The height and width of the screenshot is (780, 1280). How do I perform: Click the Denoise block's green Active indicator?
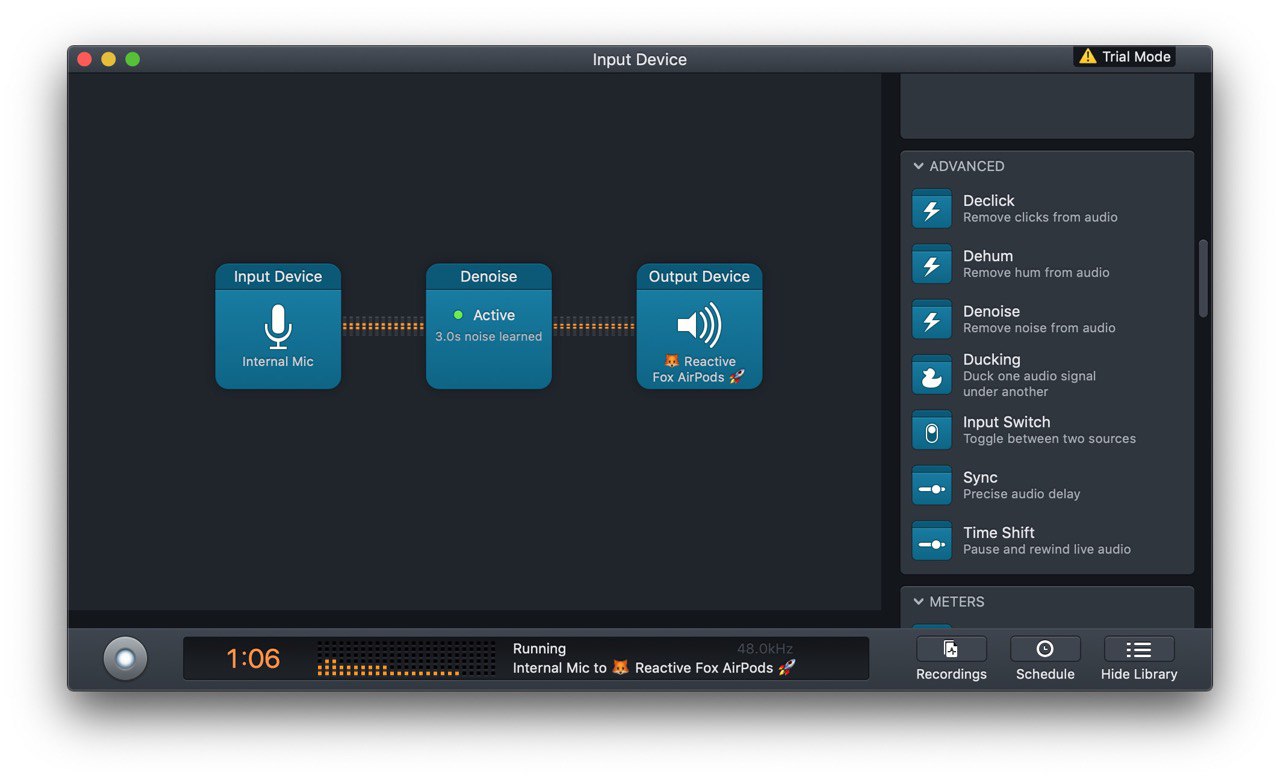[458, 315]
